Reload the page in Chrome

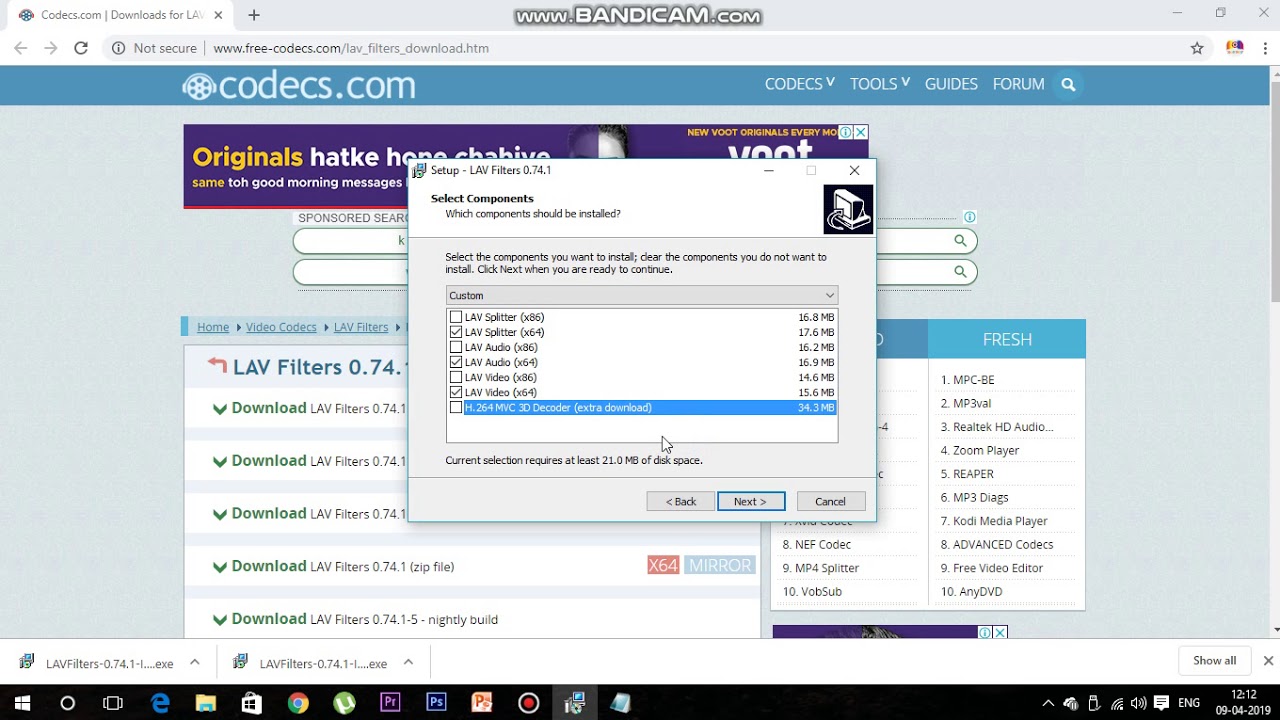pyautogui.click(x=81, y=48)
